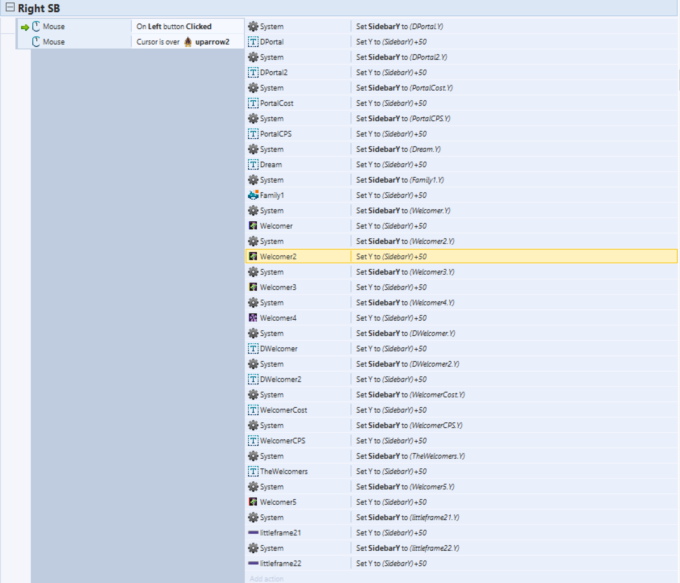Click Mouse icon in Cursor is over row
680x583 pixels.
(36, 42)
